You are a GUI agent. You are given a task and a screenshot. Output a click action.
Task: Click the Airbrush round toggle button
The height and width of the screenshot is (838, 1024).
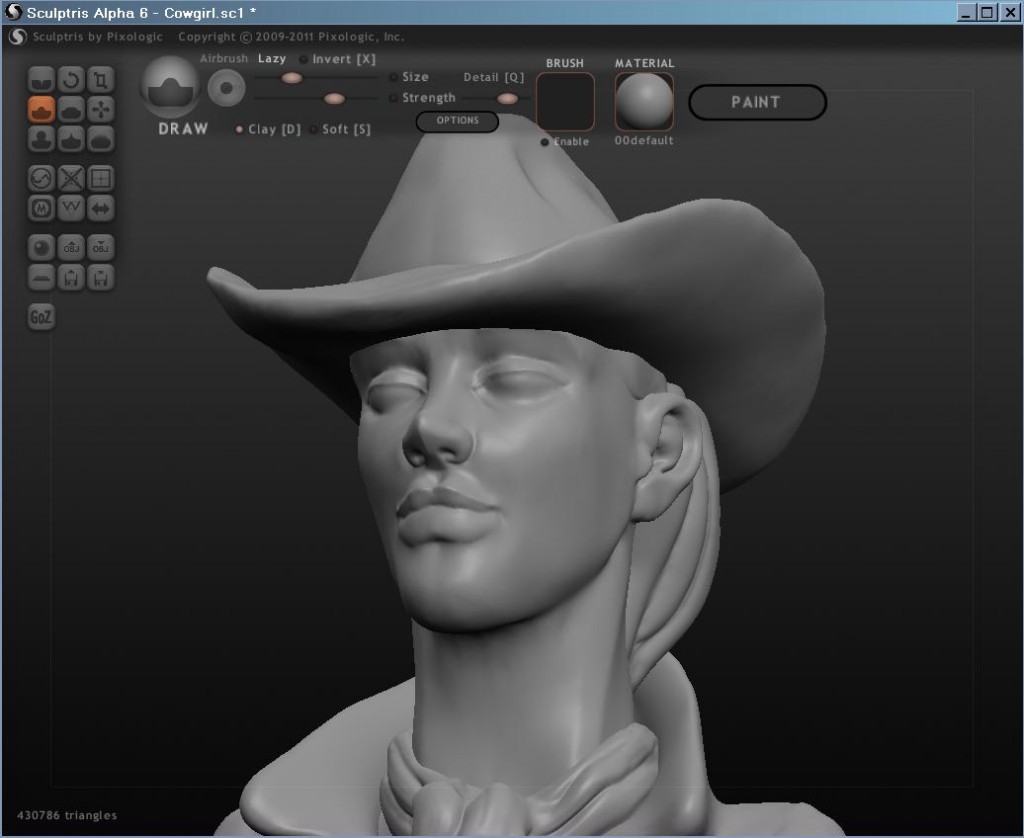[226, 88]
